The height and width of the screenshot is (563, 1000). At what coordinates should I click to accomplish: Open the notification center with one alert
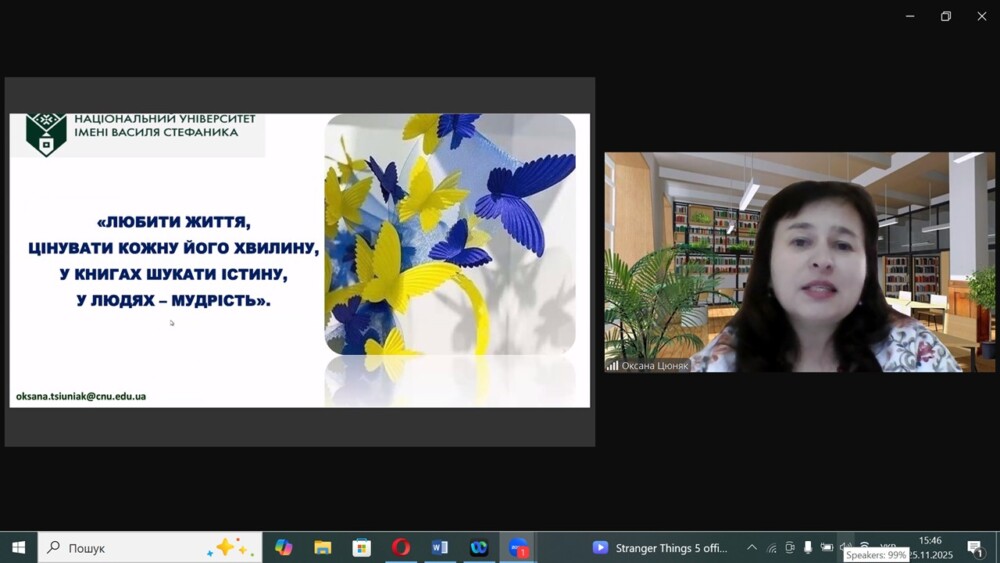click(975, 547)
